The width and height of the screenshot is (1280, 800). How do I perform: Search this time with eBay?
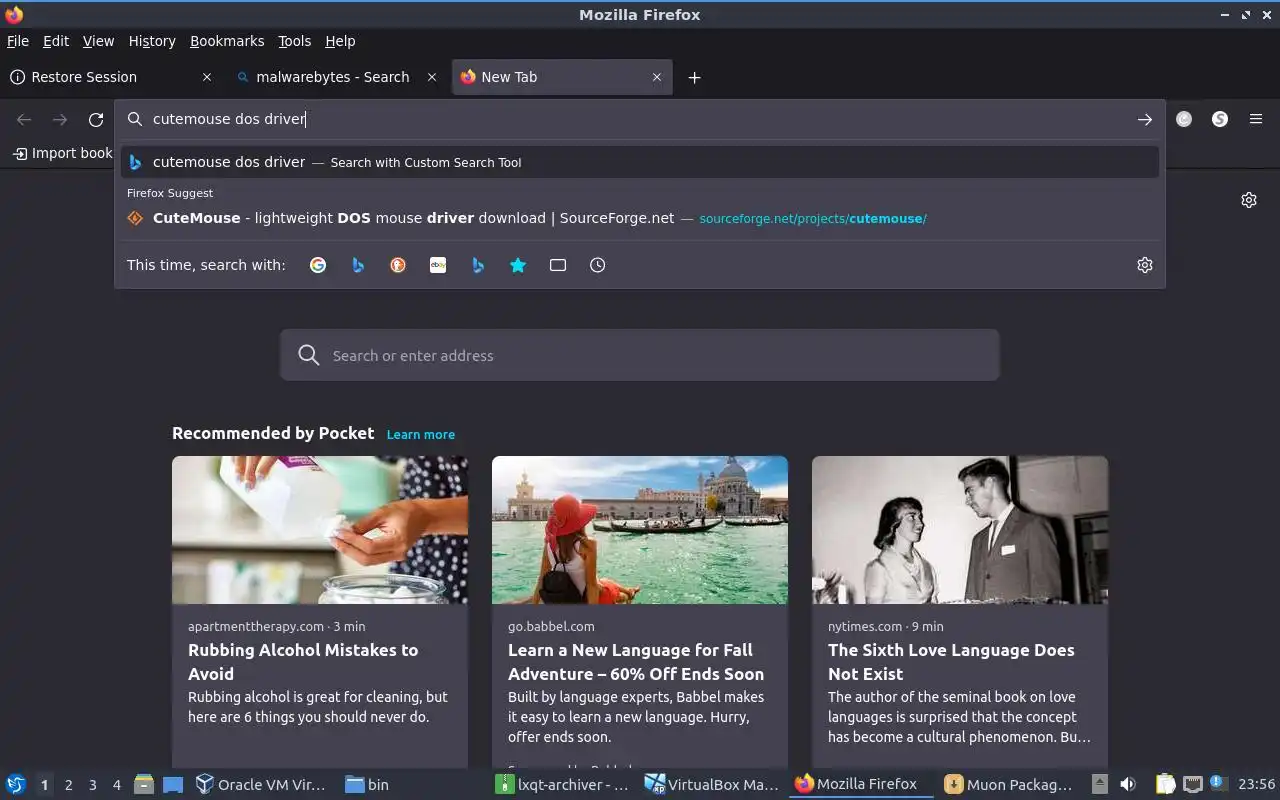[438, 265]
